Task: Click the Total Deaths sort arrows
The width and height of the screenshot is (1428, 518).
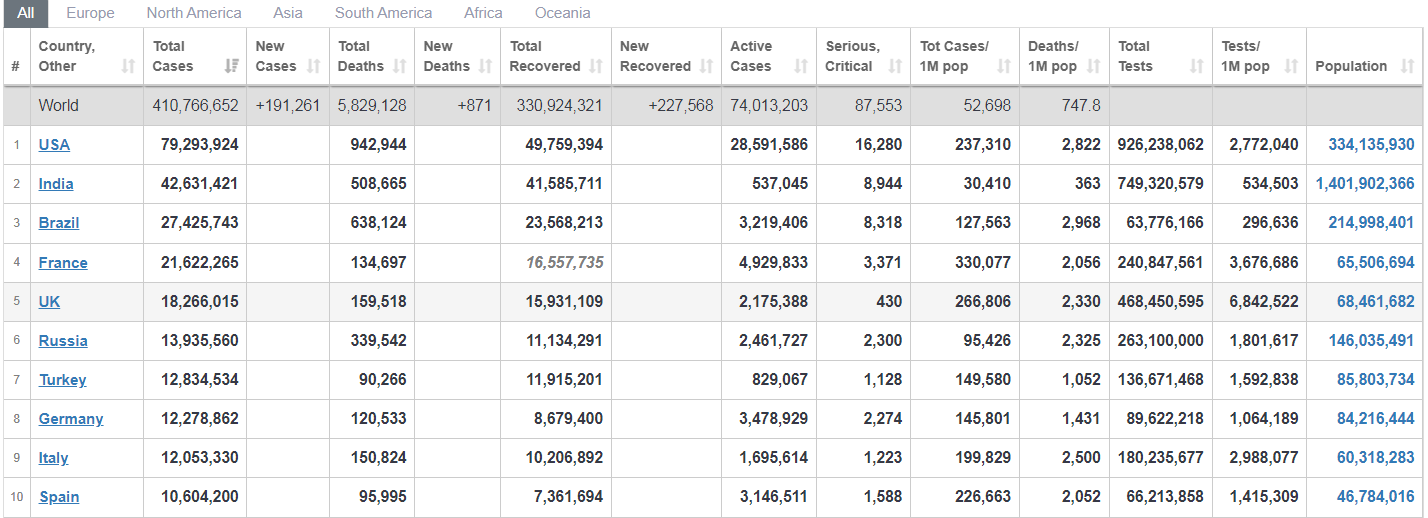Action: pos(400,66)
